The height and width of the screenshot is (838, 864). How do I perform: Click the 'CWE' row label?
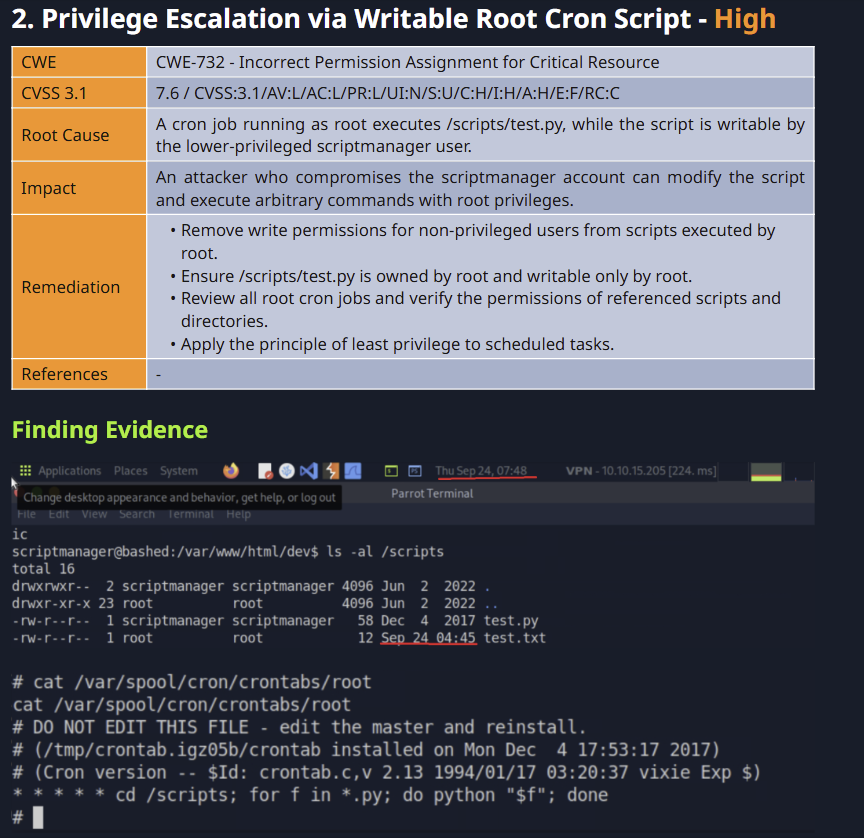tap(79, 62)
